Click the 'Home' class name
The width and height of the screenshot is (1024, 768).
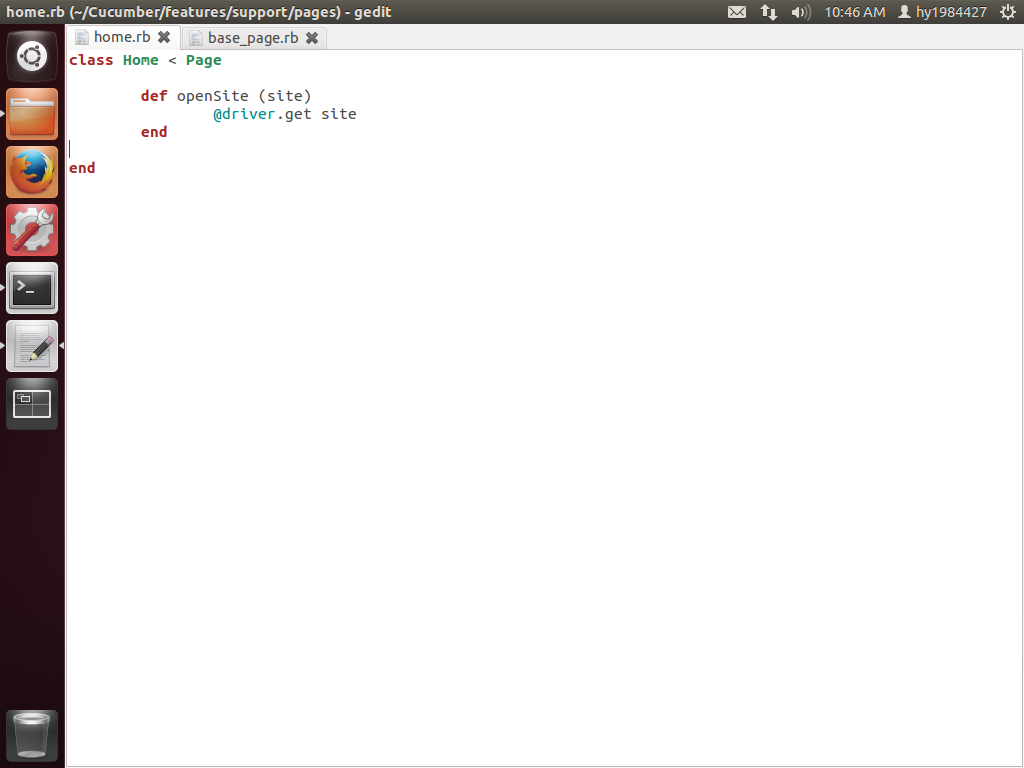pyautogui.click(x=140, y=60)
